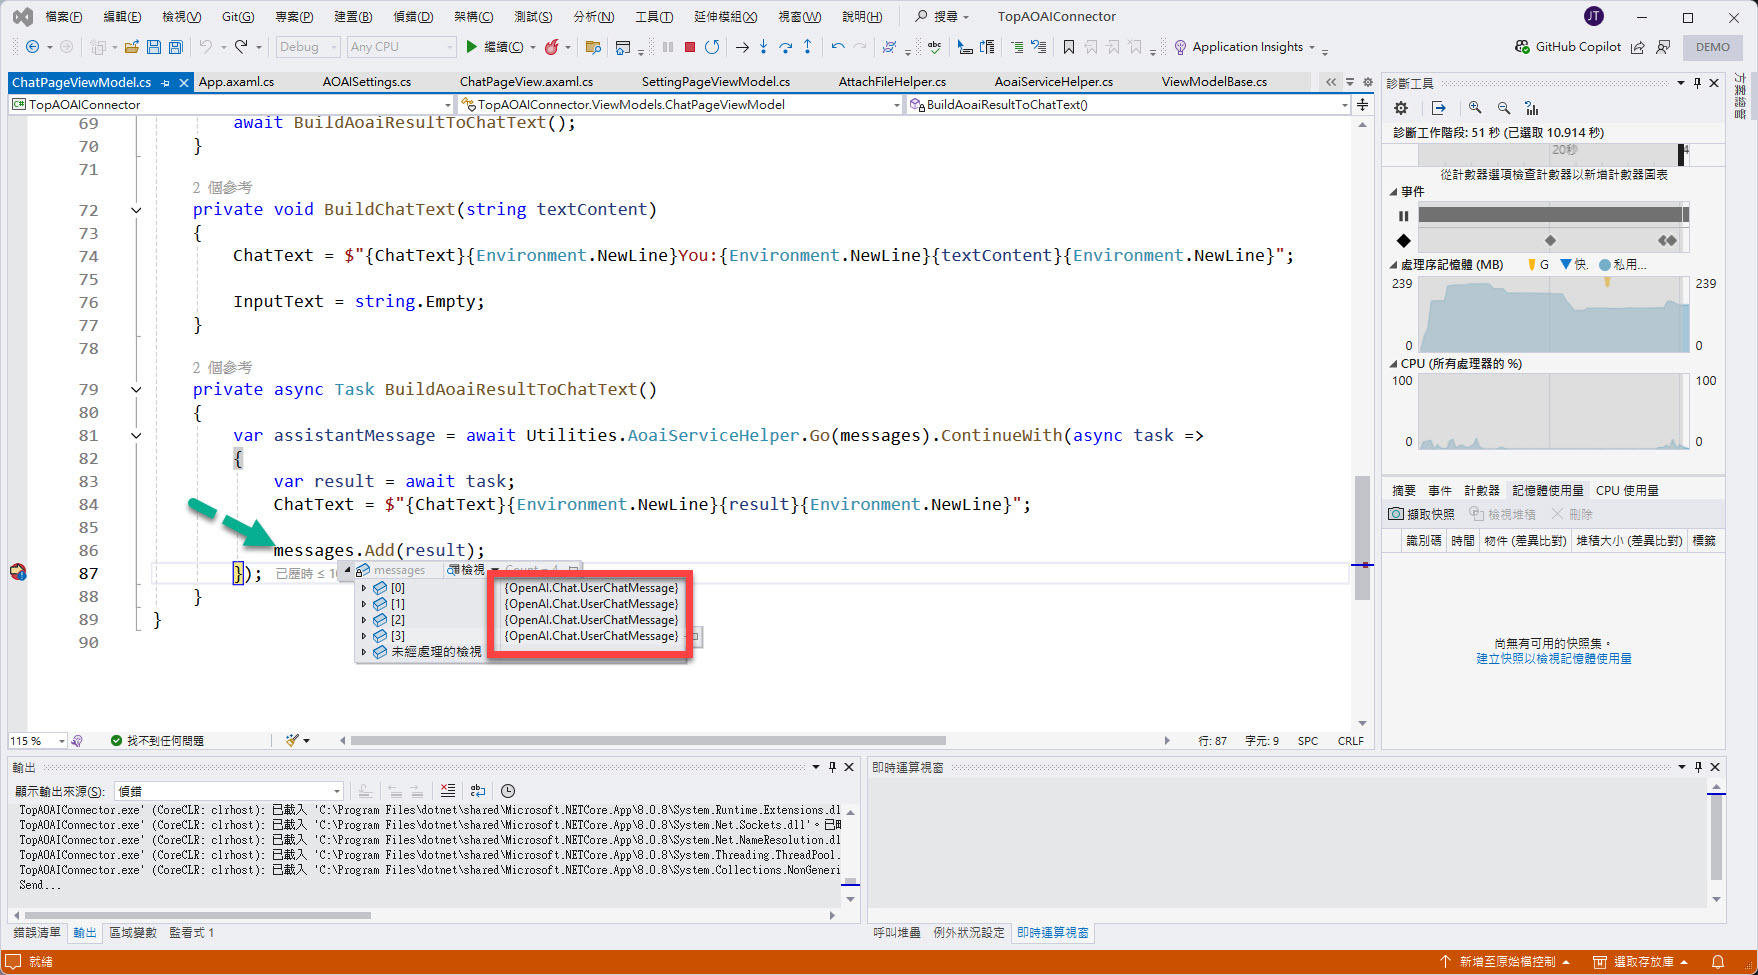Save the current file
This screenshot has height=975, width=1758.
click(x=153, y=47)
